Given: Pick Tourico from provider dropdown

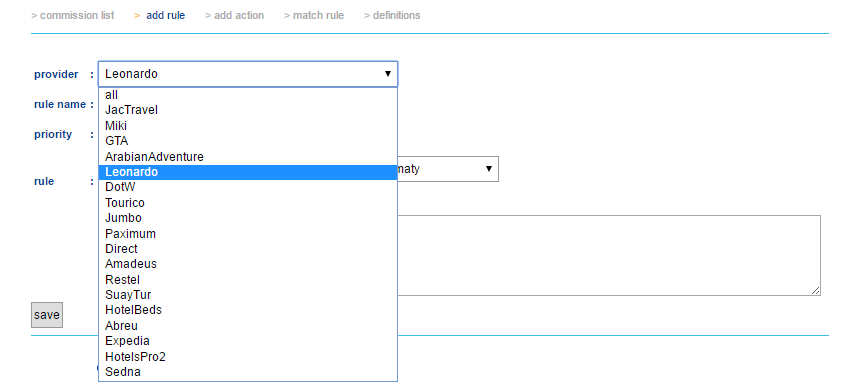Looking at the screenshot, I should tap(248, 203).
